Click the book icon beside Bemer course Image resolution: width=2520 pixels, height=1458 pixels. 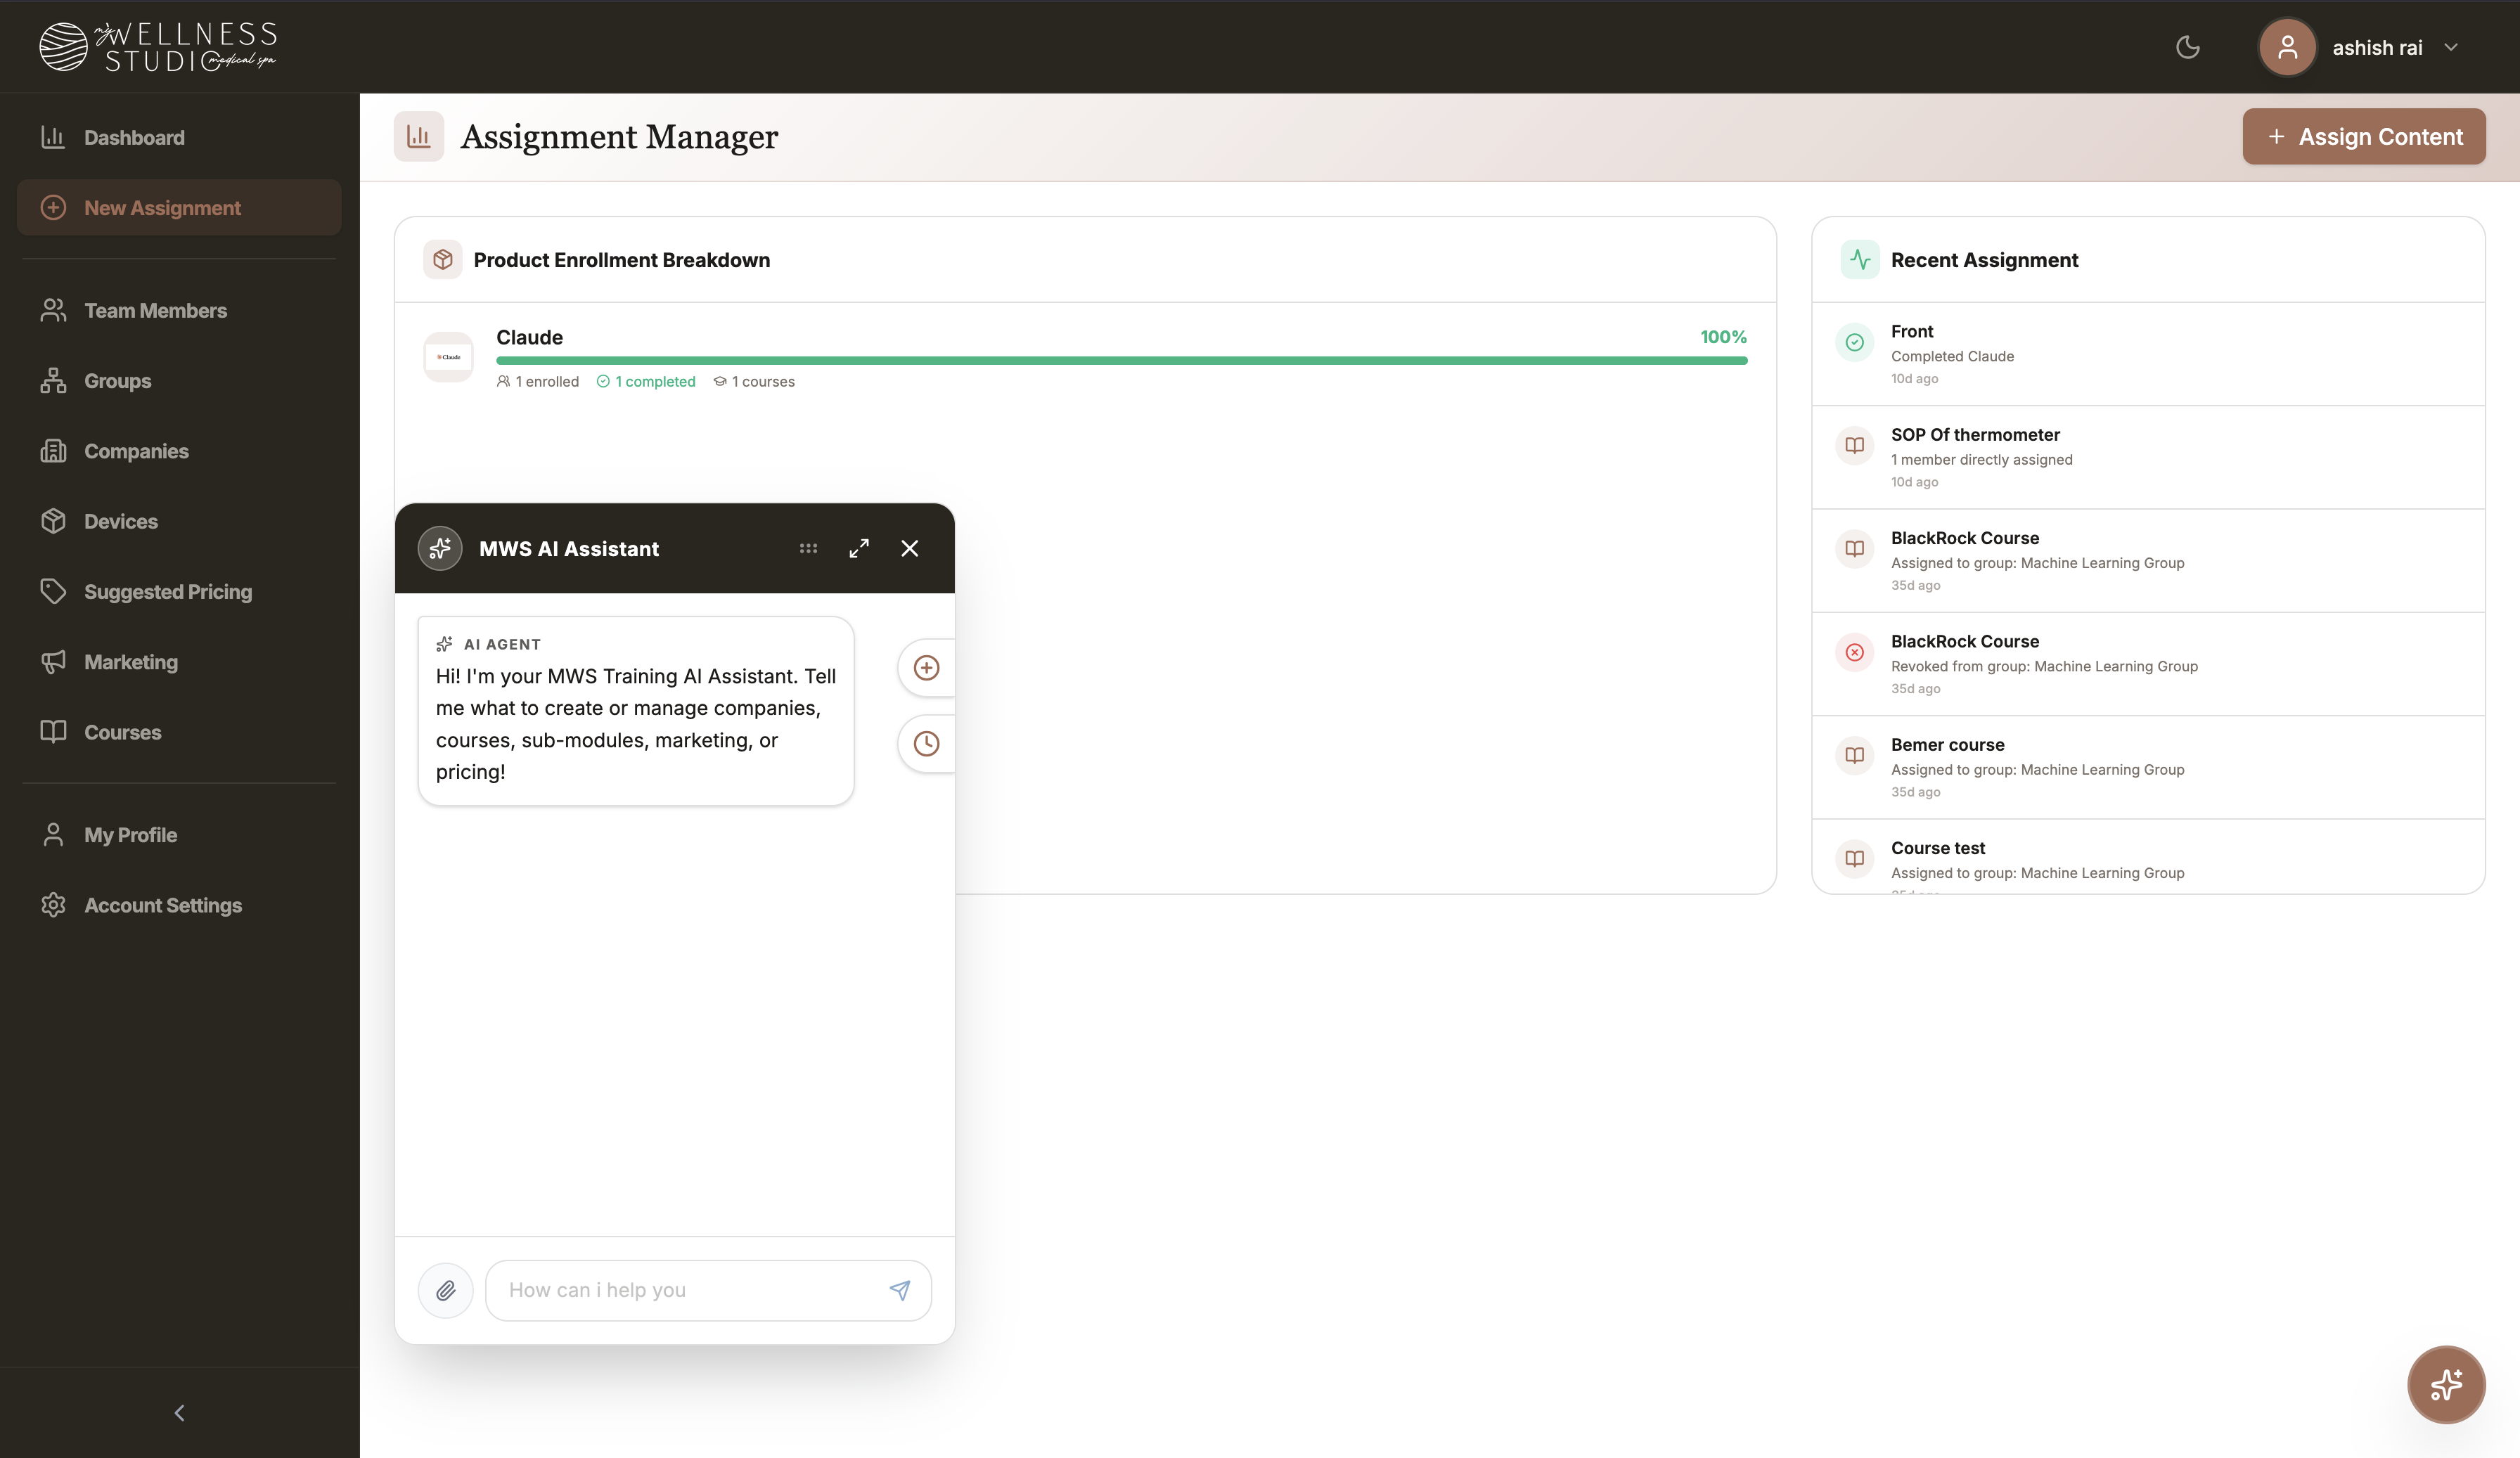[1854, 755]
